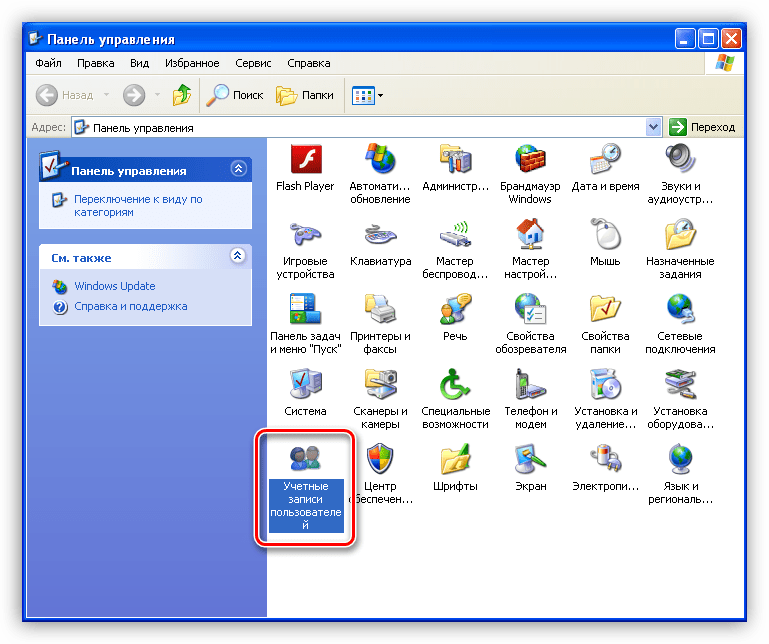Open Принтеры и факсы icon
This screenshot has height=644, width=769.
click(x=380, y=310)
